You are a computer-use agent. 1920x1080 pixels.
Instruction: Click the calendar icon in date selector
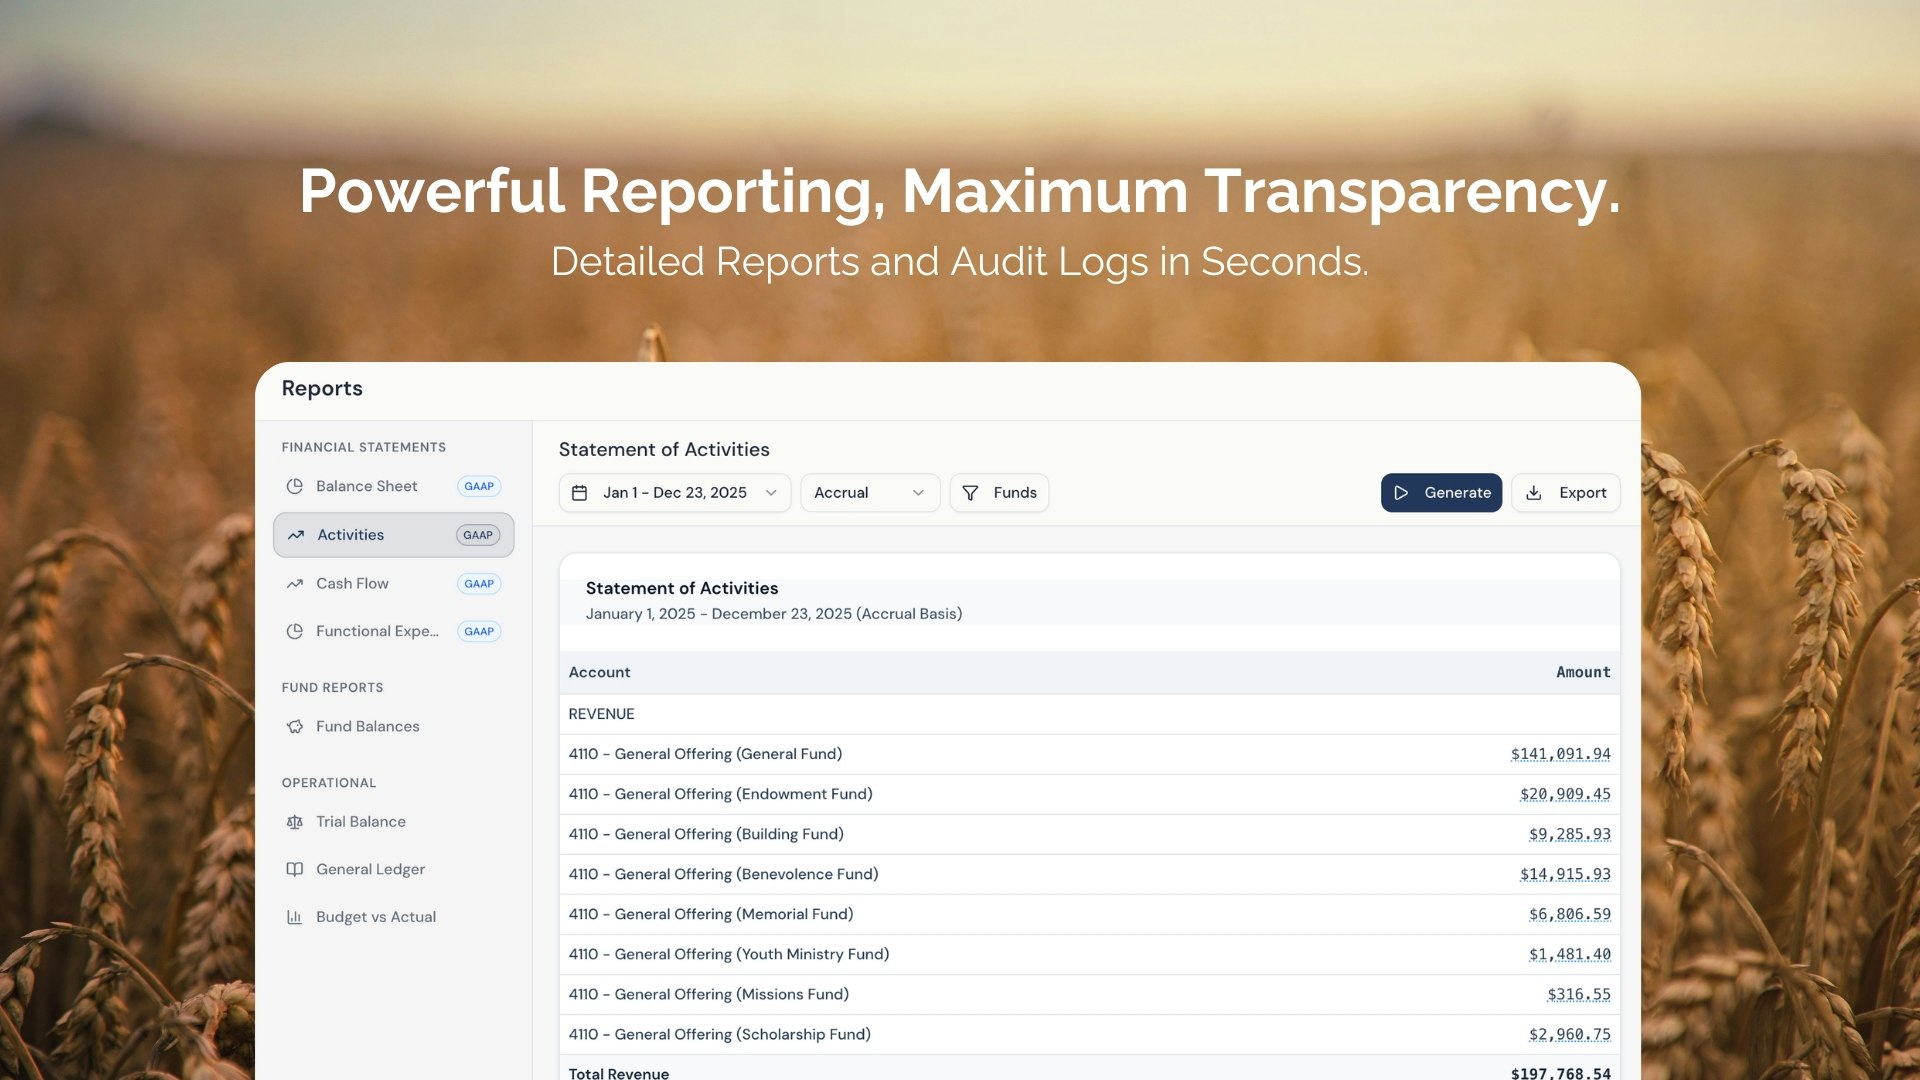579,492
